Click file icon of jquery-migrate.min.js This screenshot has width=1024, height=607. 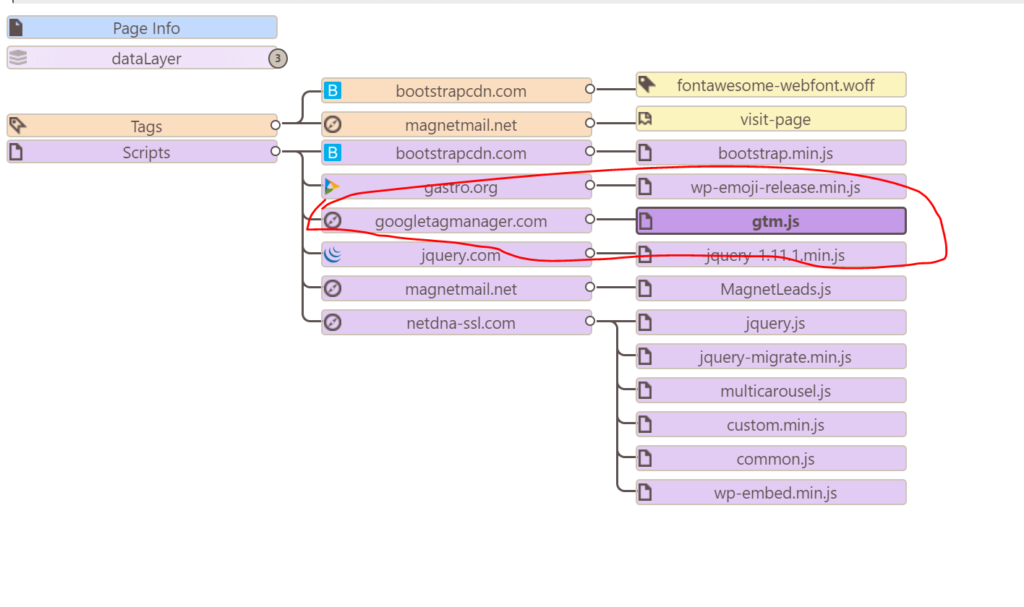pyautogui.click(x=645, y=356)
